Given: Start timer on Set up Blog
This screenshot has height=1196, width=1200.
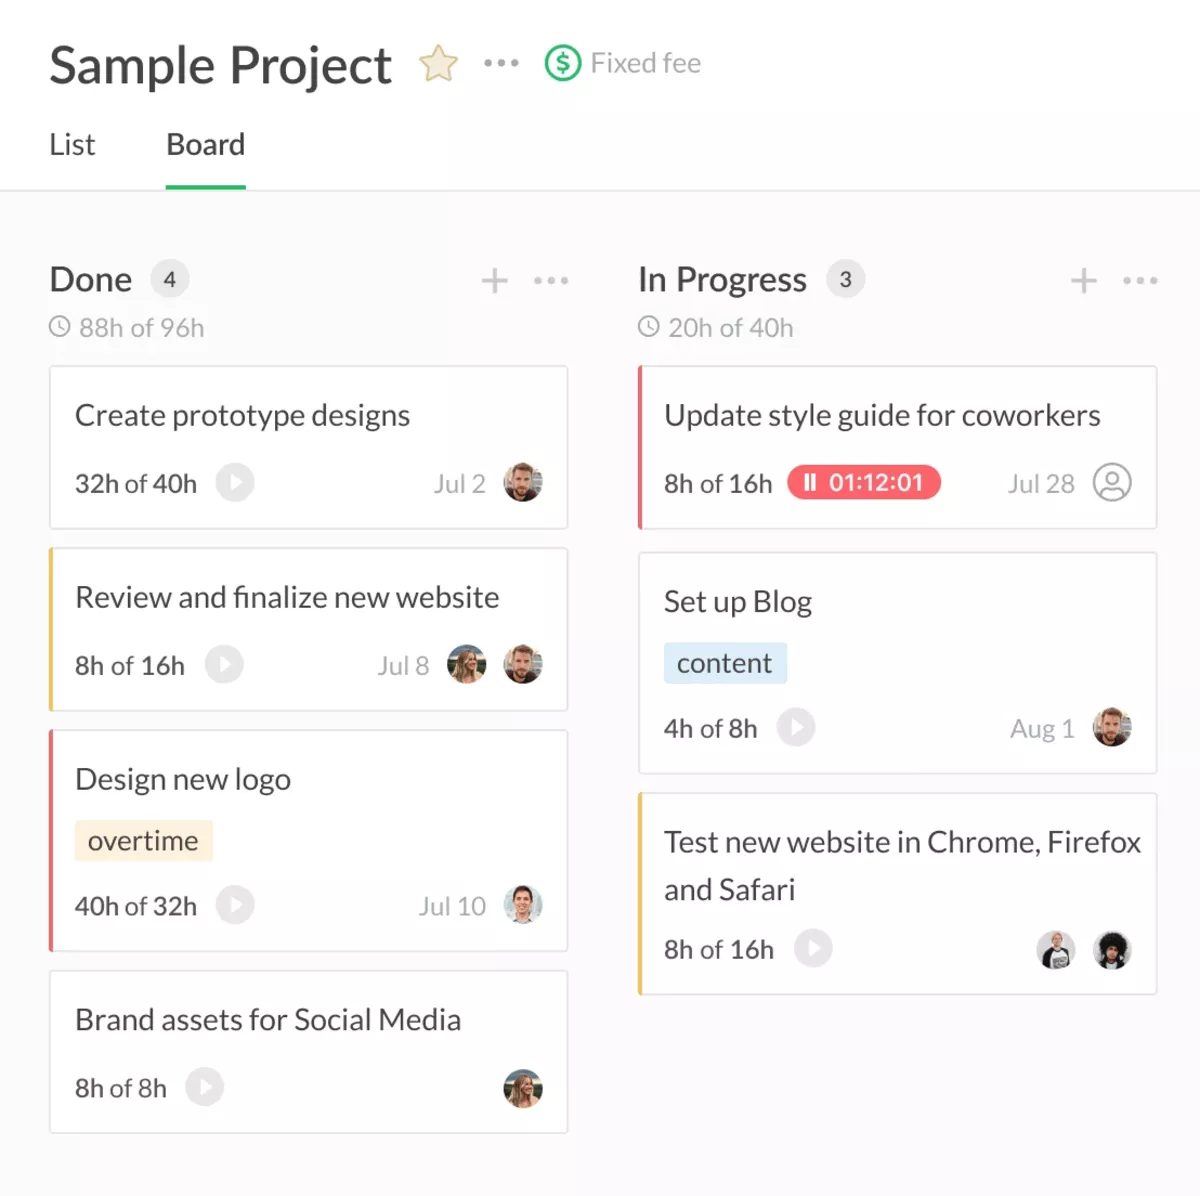Looking at the screenshot, I should (x=796, y=727).
